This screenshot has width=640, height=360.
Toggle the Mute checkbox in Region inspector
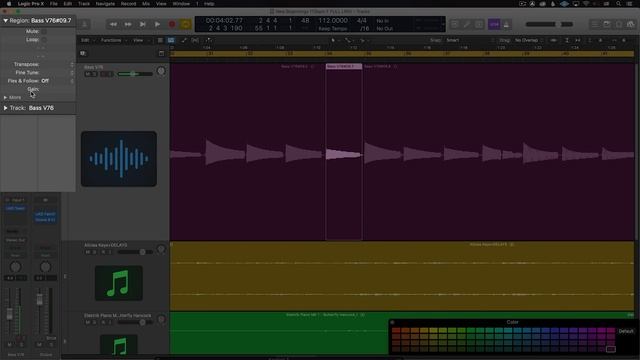tap(44, 31)
